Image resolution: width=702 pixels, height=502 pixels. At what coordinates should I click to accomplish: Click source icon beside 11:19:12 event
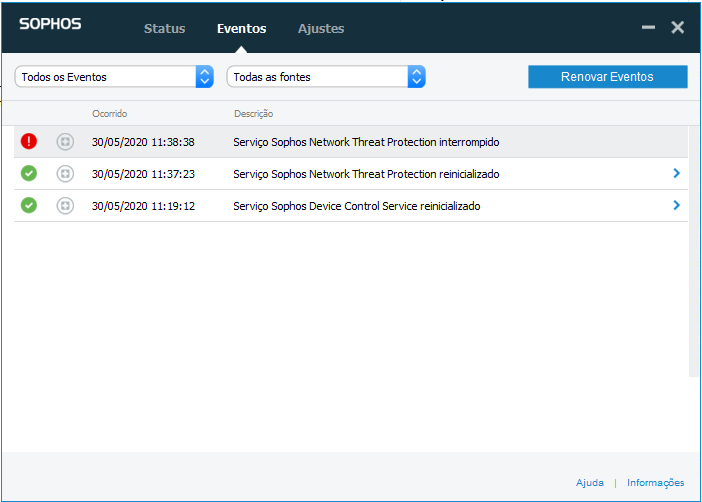tap(65, 206)
